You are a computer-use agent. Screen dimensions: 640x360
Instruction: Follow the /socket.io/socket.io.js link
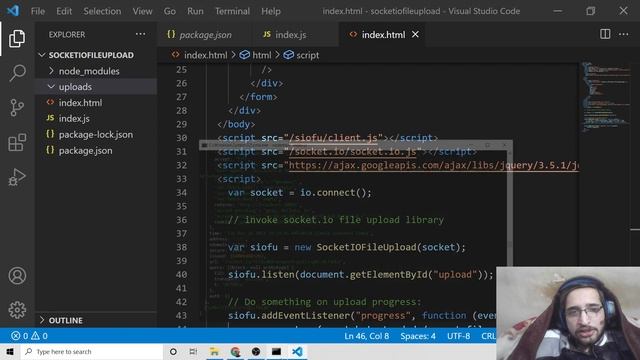(352, 151)
